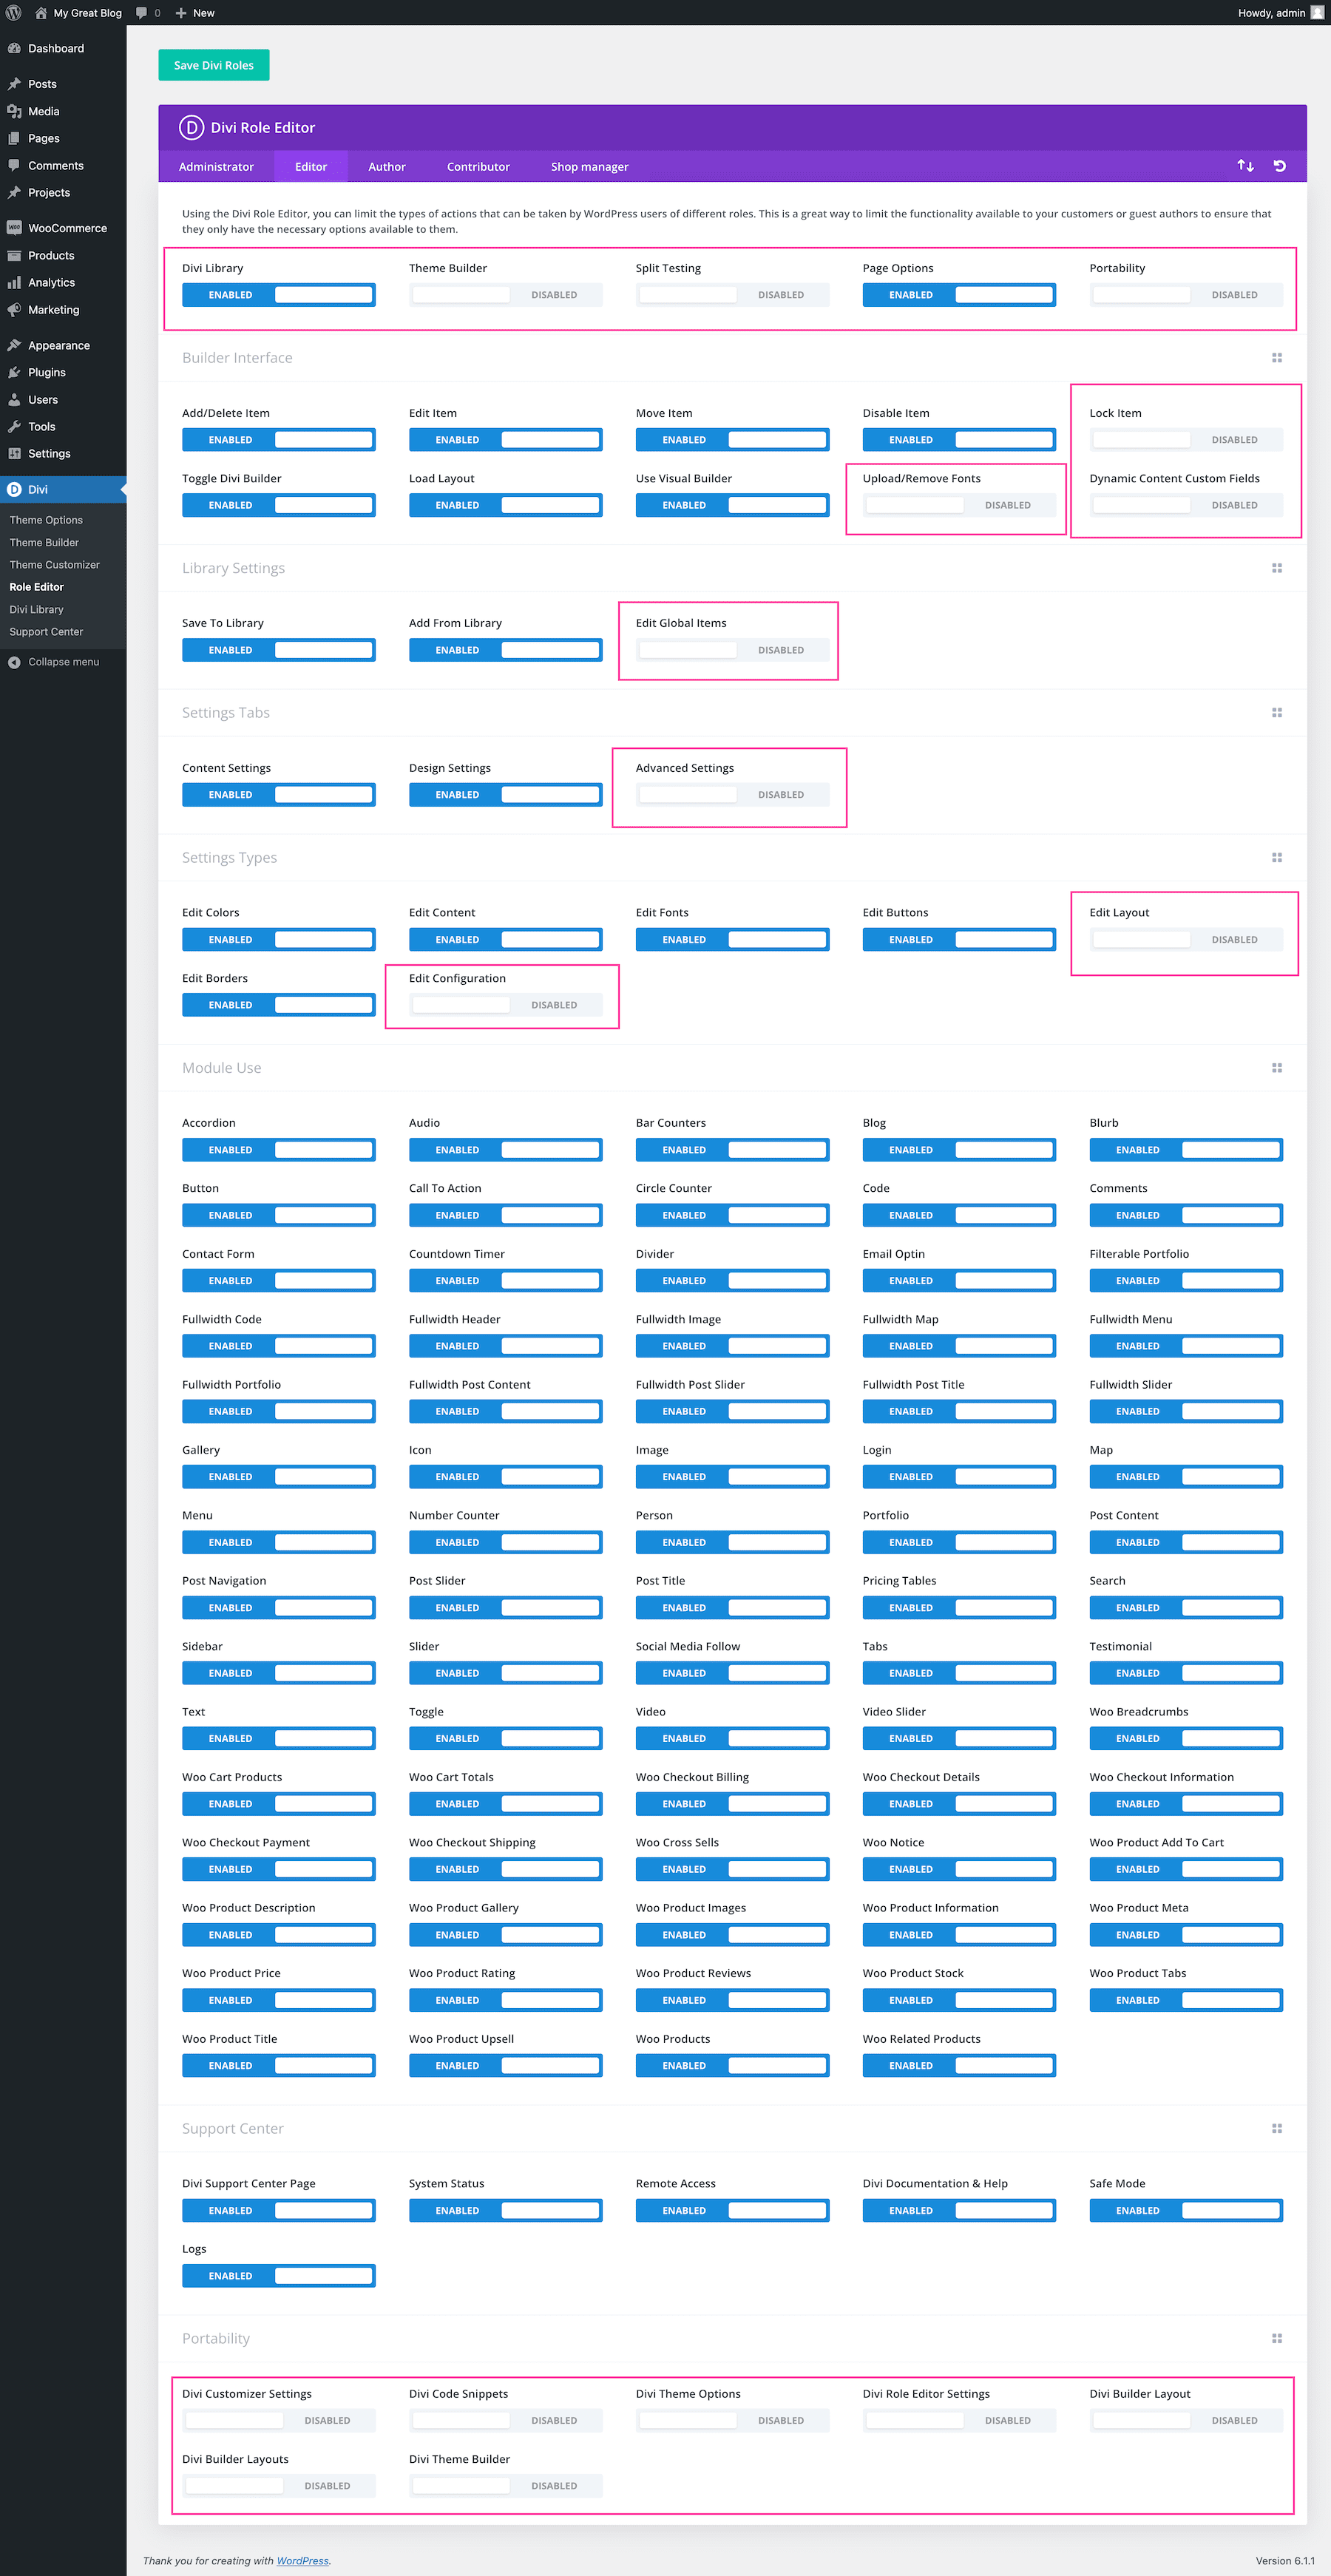Open Role Editor in the Divi submenu

pos(36,587)
